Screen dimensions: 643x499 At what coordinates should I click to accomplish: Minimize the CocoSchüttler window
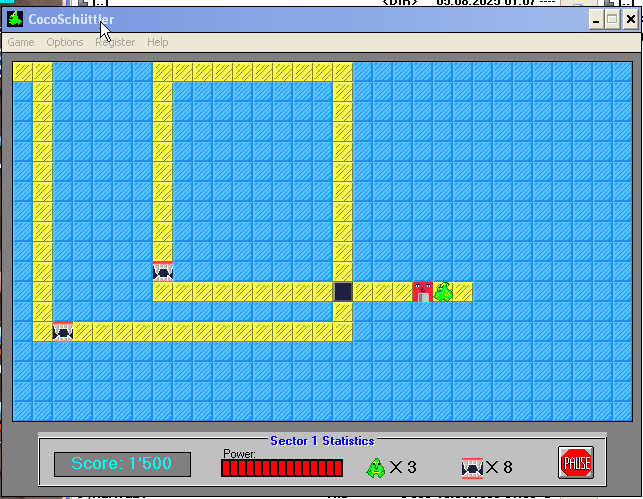click(x=596, y=19)
